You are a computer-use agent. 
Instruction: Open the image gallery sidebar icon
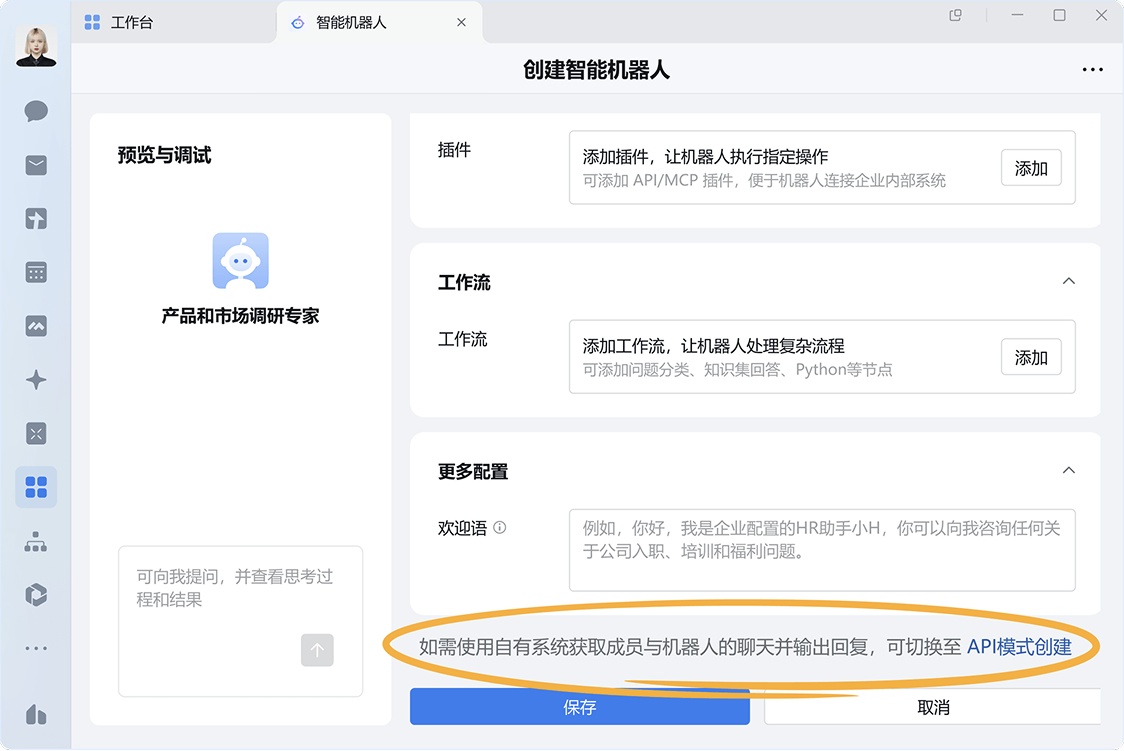pos(35,326)
